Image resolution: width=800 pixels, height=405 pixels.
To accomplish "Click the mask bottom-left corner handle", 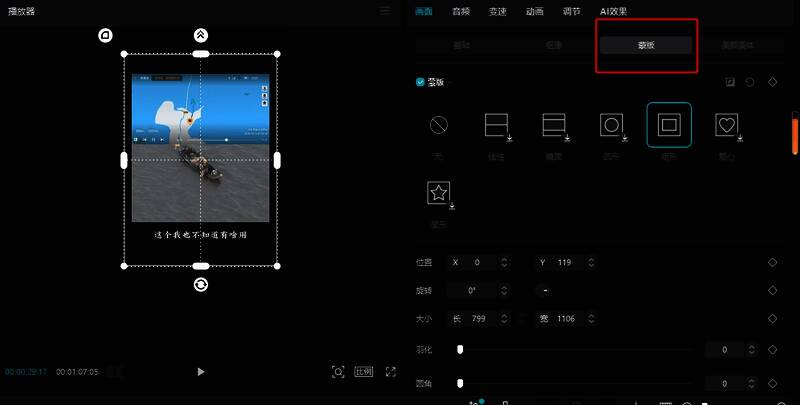I will [124, 266].
